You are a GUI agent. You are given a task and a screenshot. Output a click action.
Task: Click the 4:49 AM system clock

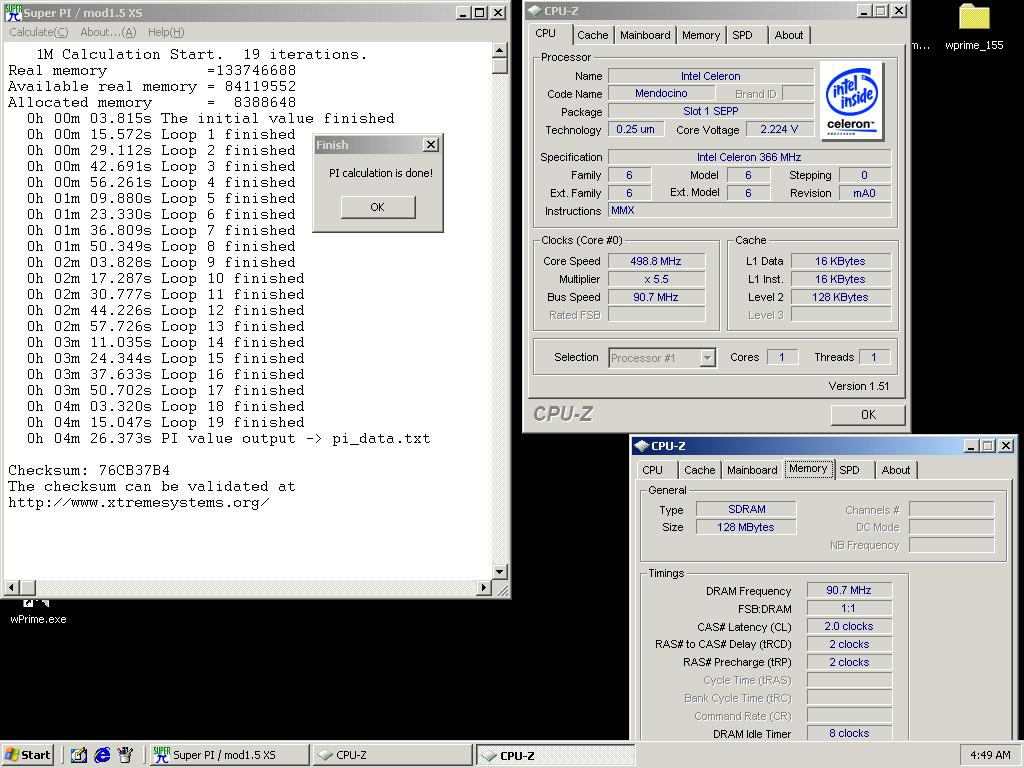pyautogui.click(x=990, y=755)
